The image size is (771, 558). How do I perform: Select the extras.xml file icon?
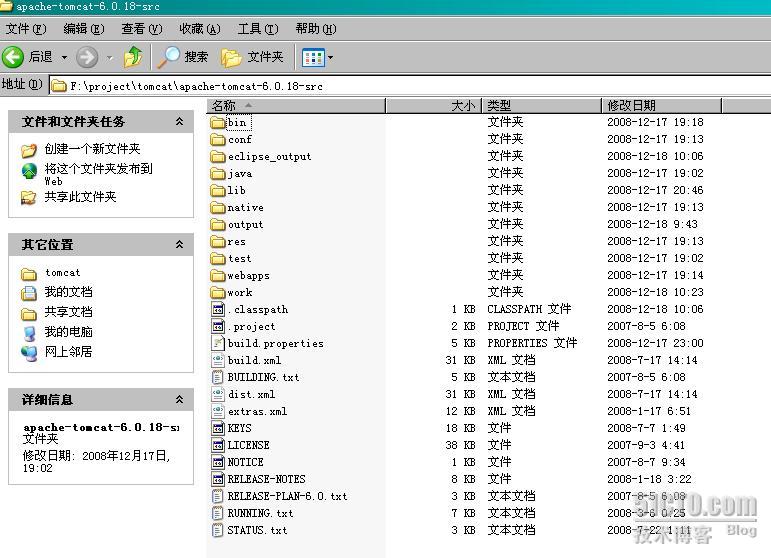218,411
